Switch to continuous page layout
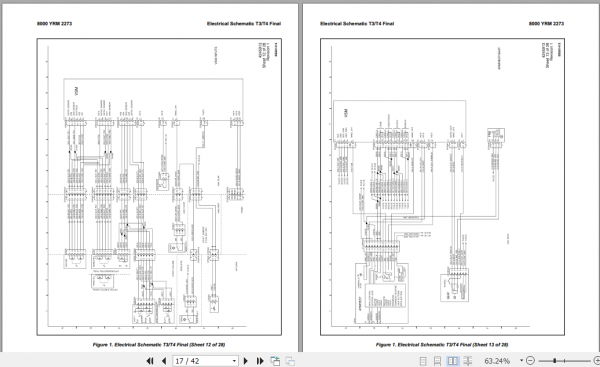600x367 pixels. click(437, 361)
